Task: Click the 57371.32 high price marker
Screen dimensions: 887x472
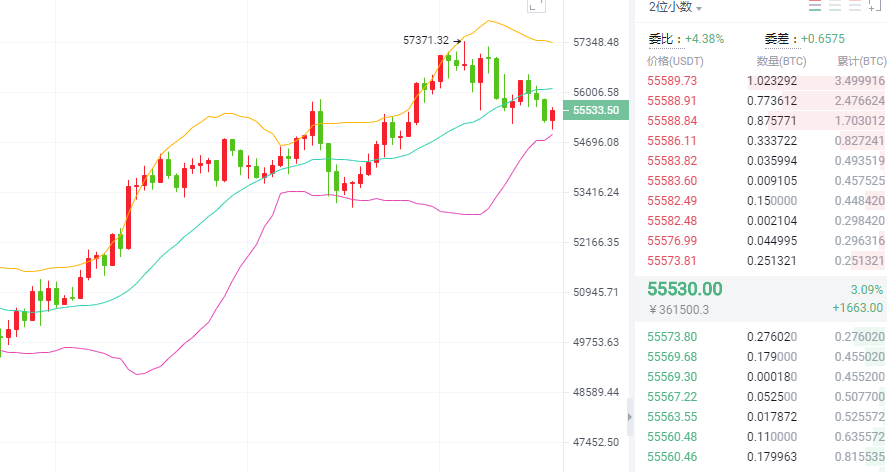Action: [x=425, y=40]
